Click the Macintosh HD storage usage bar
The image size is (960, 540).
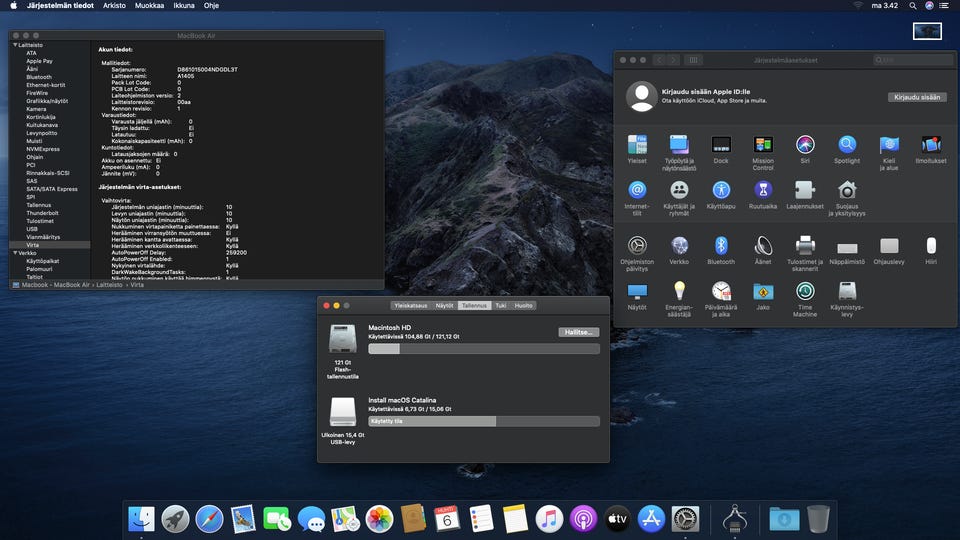click(484, 349)
